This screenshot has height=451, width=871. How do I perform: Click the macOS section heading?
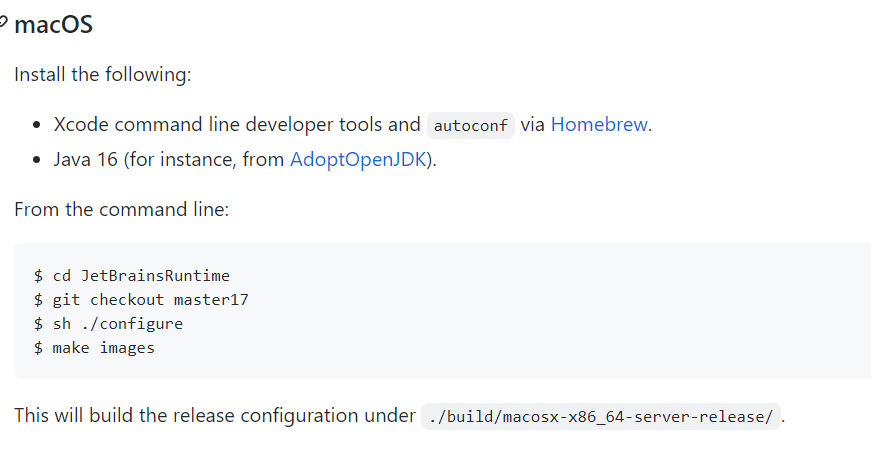(53, 25)
